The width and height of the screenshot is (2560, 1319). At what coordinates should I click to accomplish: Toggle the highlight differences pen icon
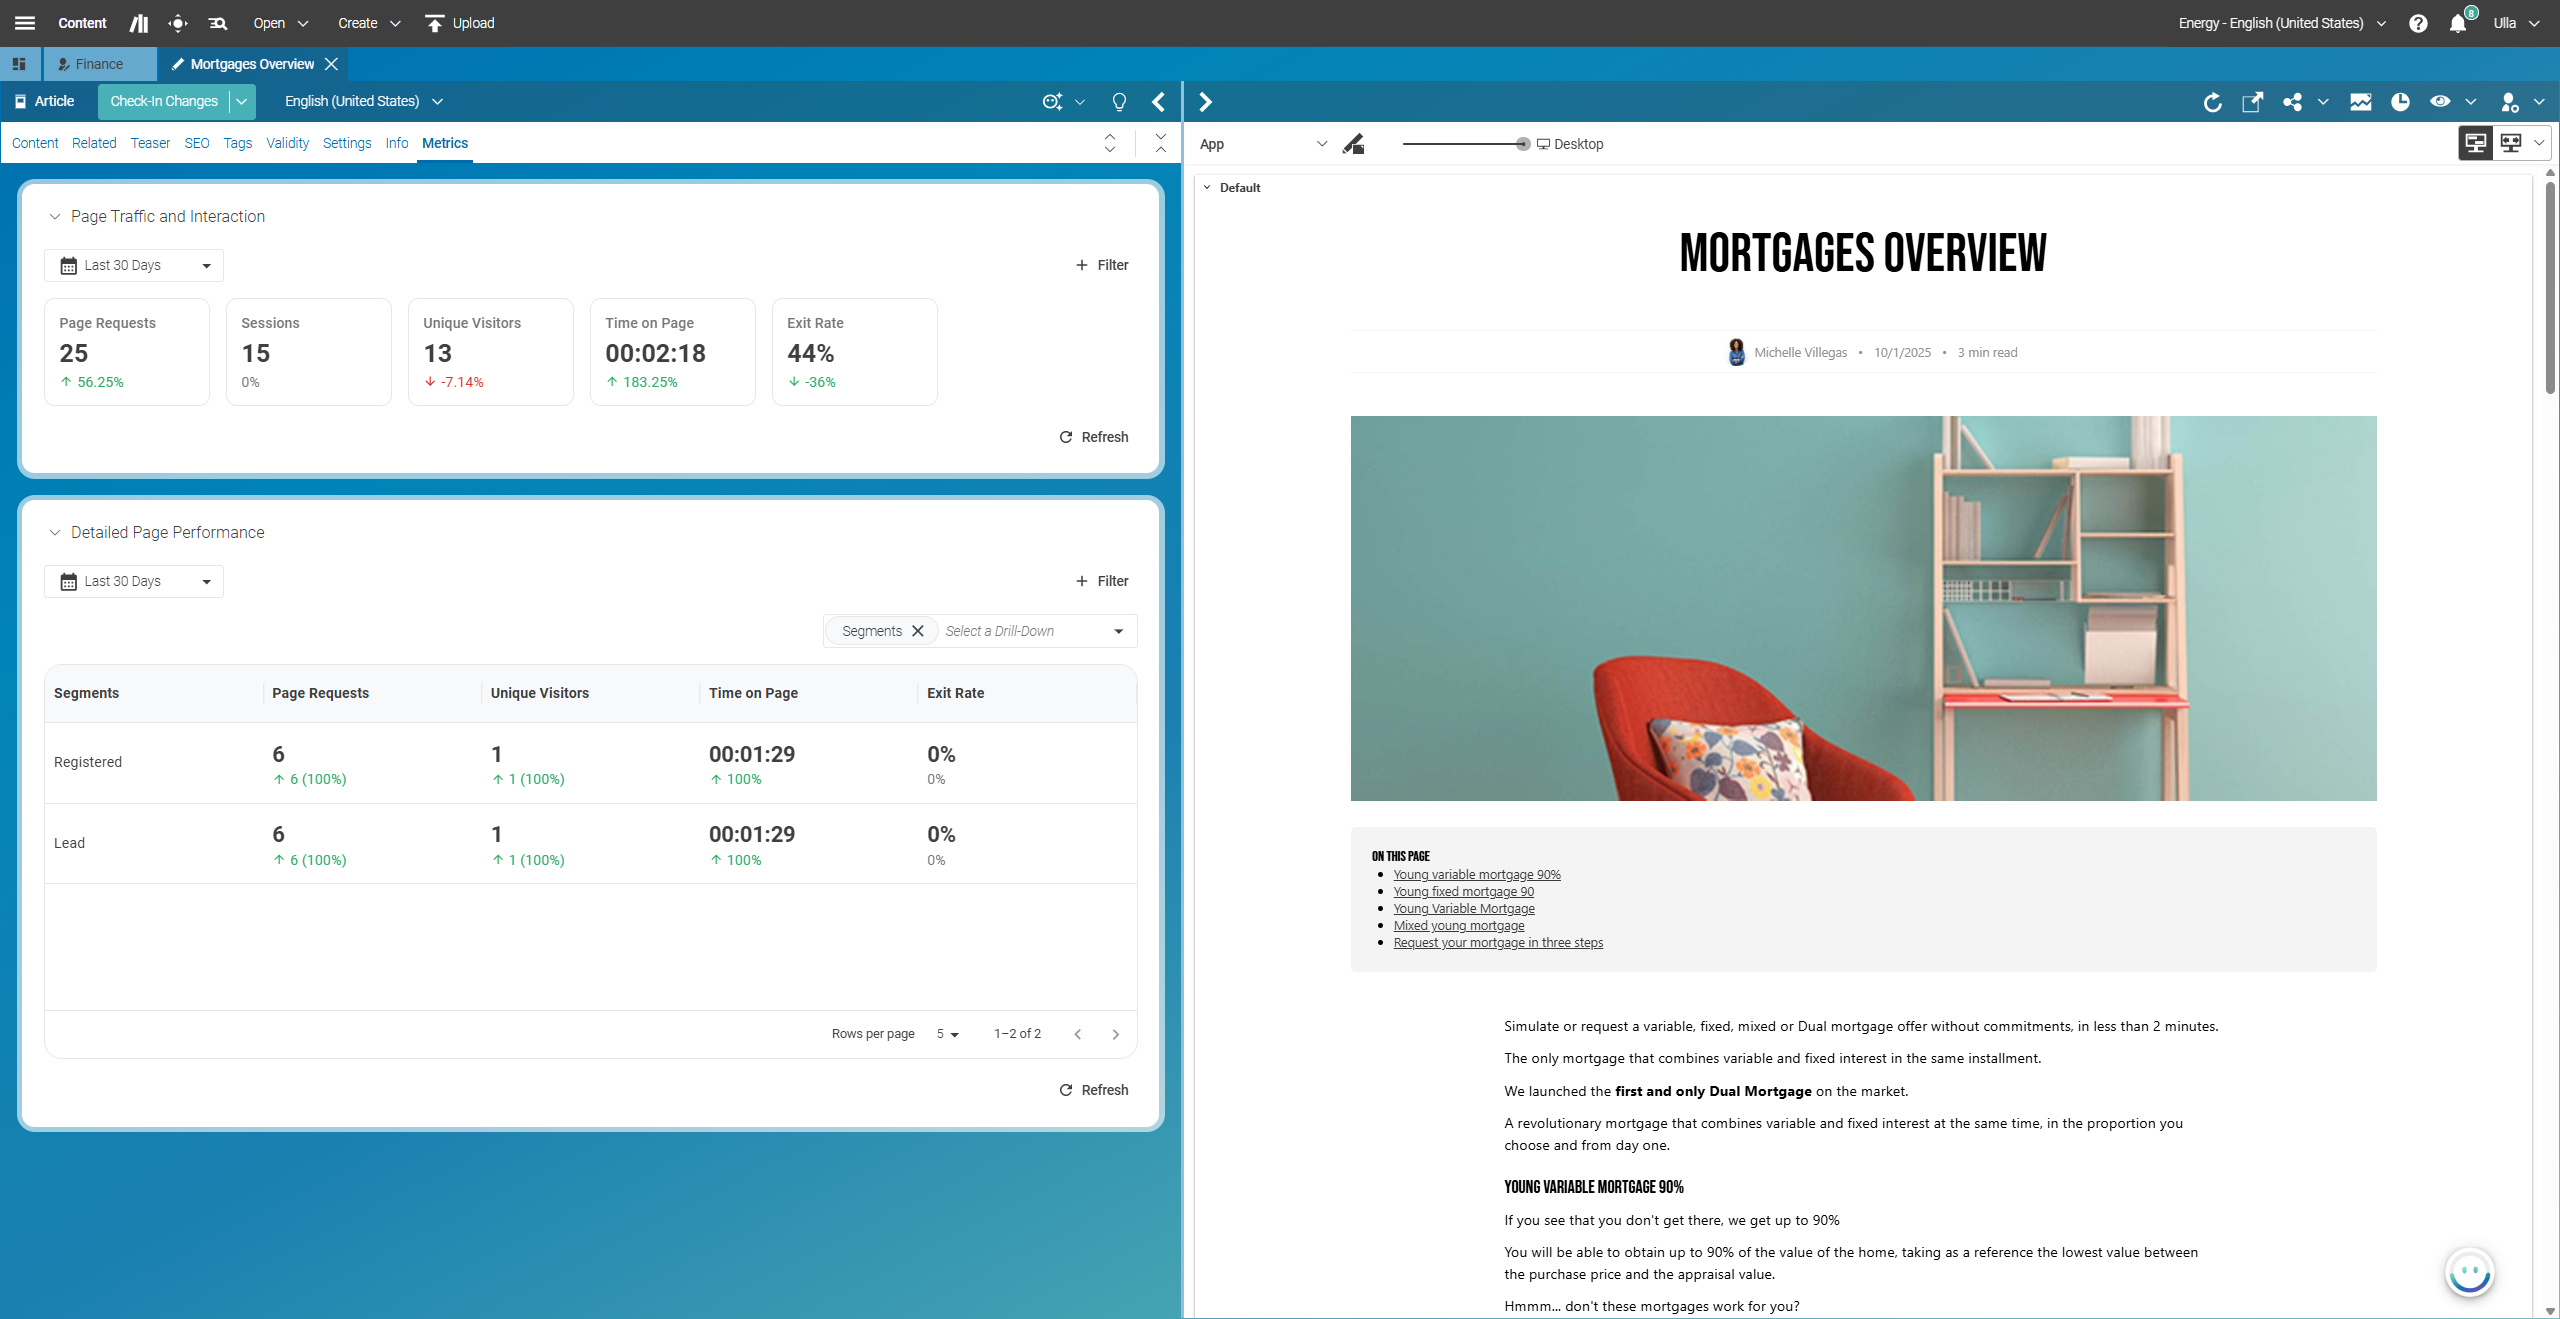1353,144
